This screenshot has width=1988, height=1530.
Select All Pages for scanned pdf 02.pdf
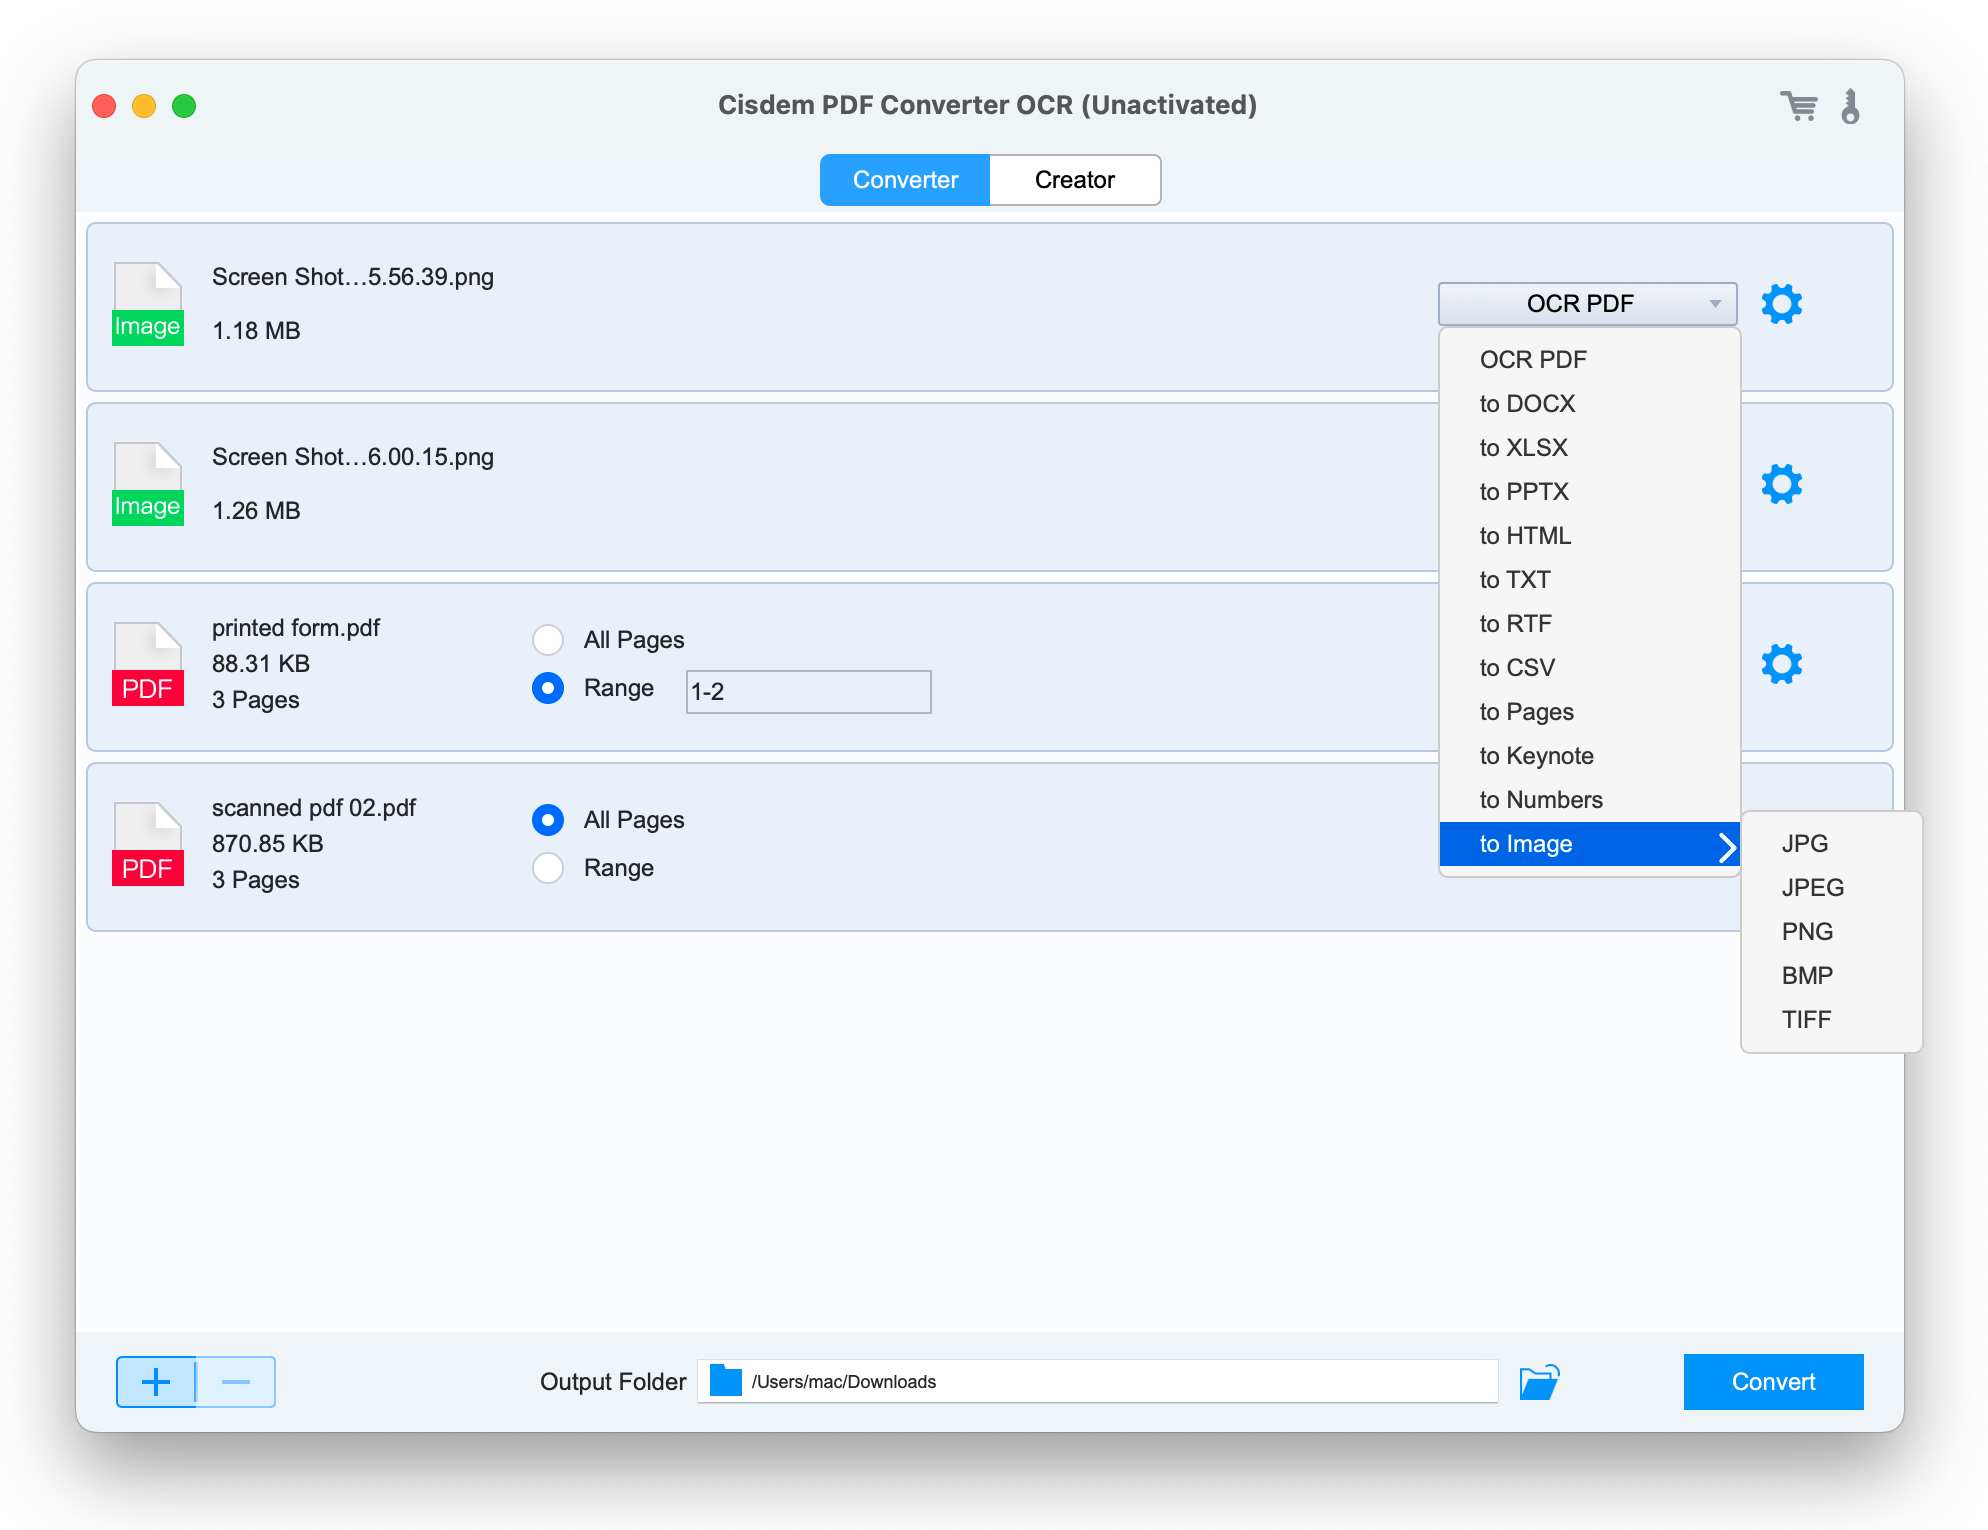548,819
